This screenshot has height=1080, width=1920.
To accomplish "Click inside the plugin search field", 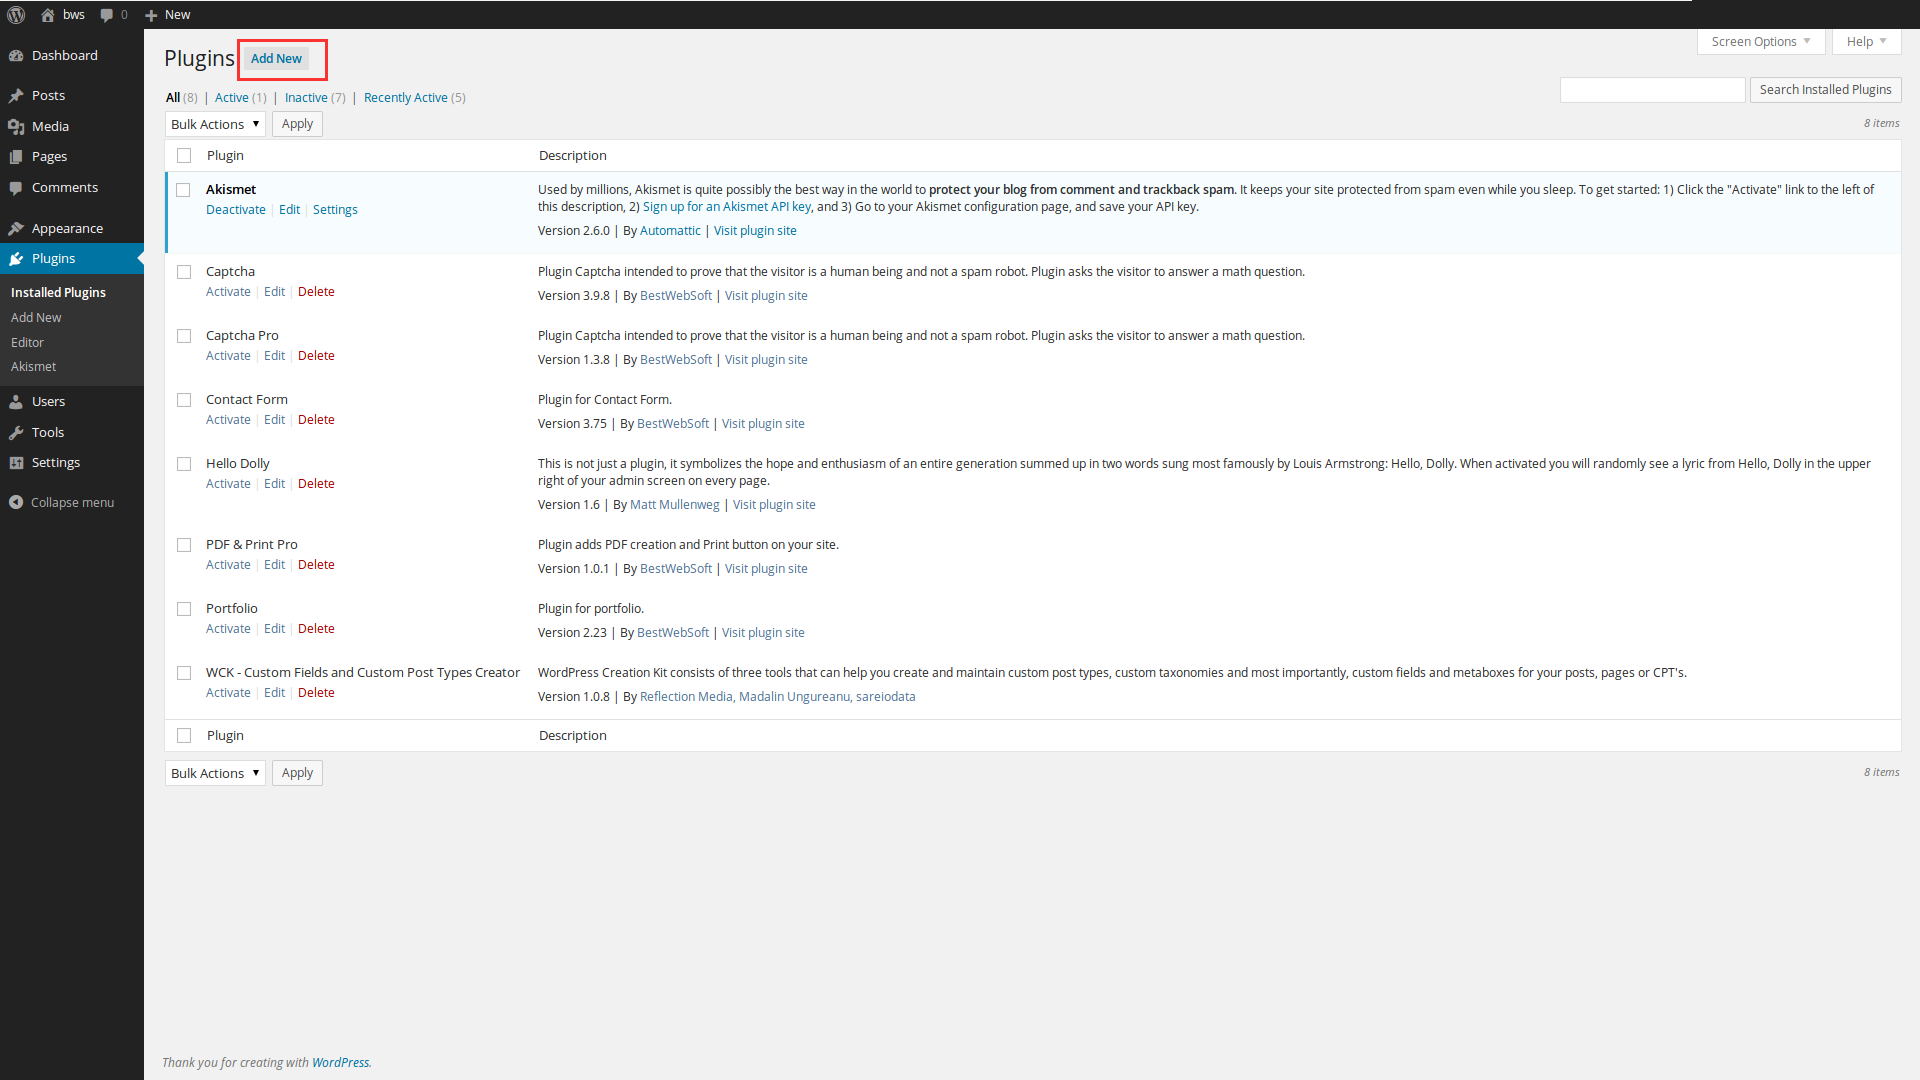I will tap(1653, 89).
